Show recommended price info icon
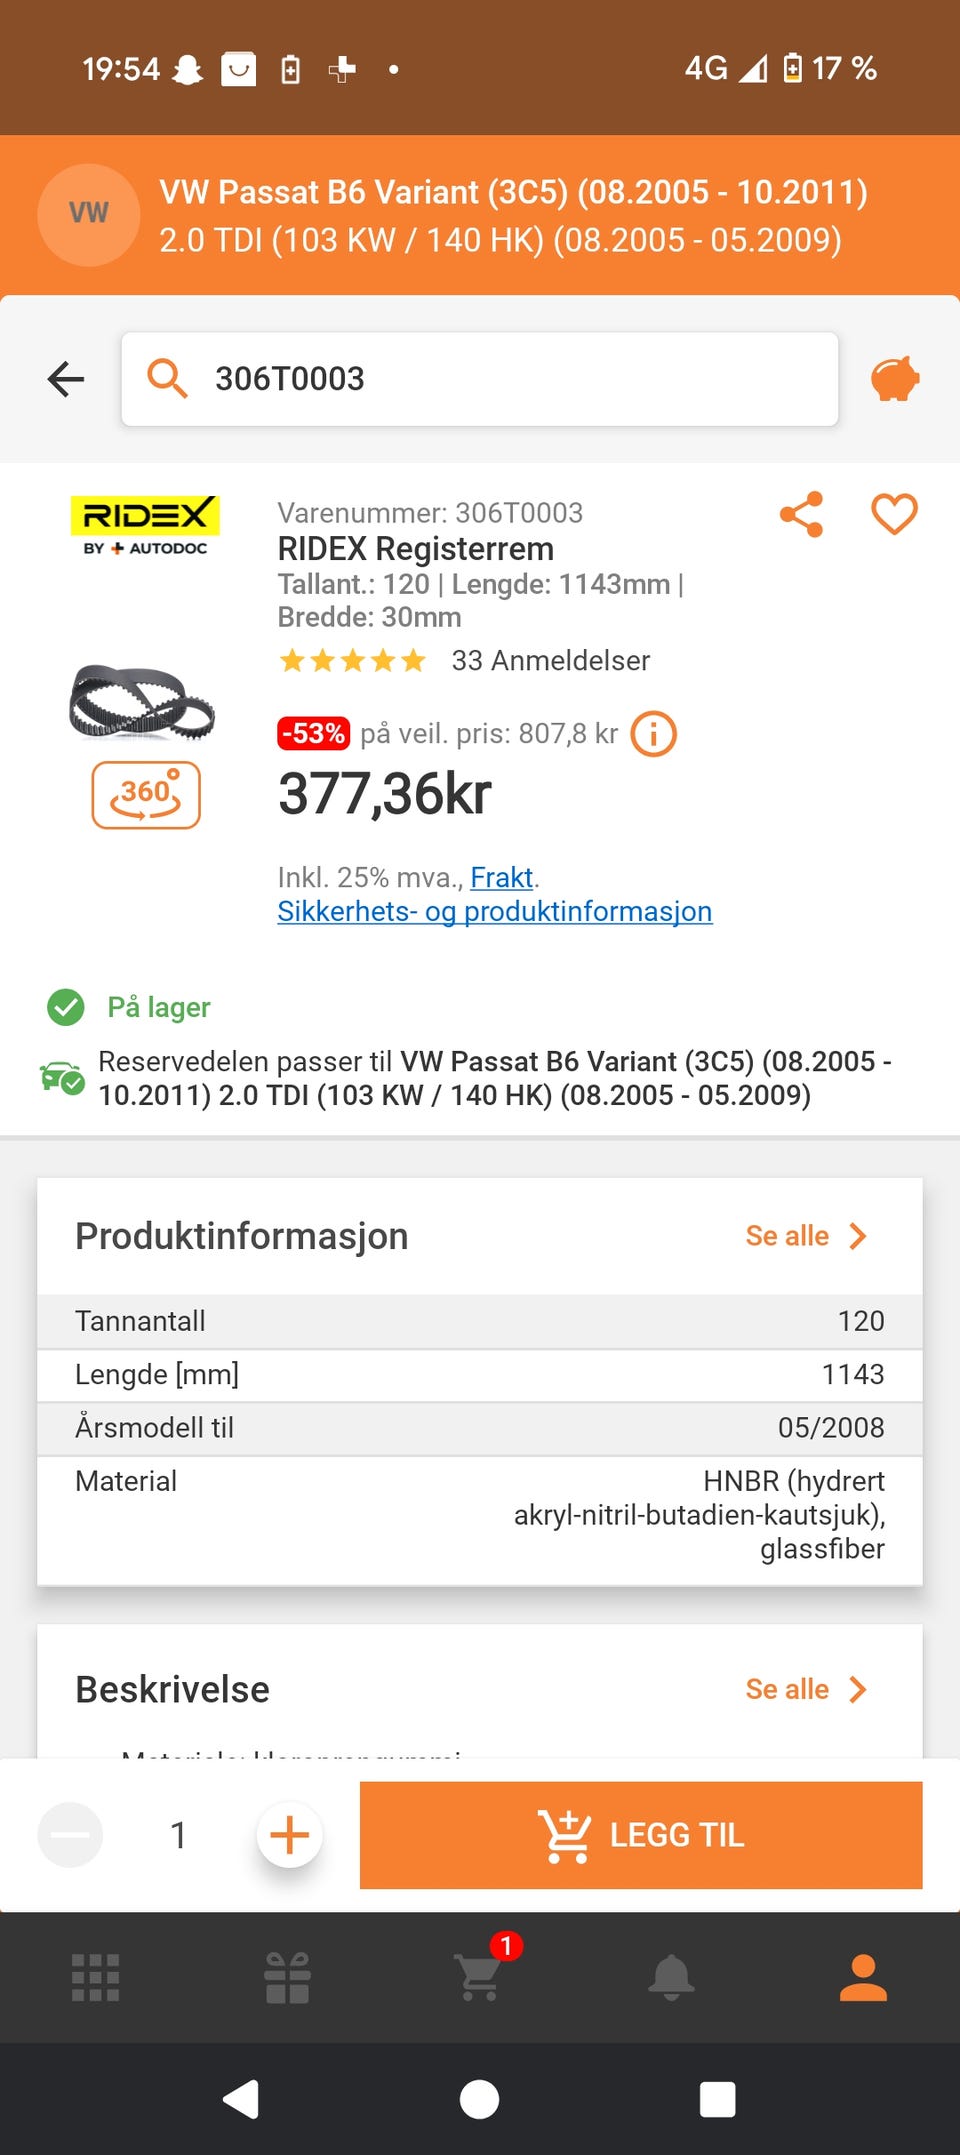 (x=653, y=734)
